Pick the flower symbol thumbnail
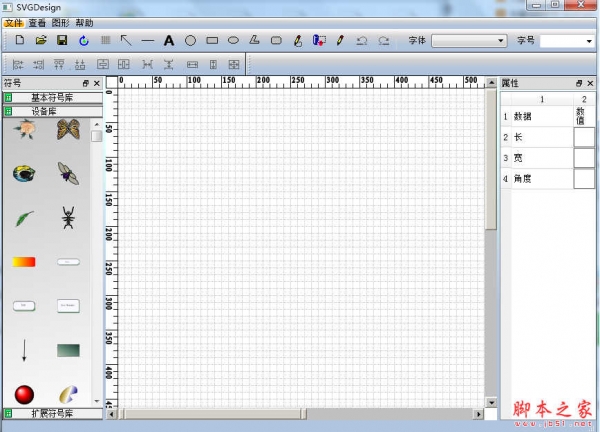This screenshot has height=432, width=600. pyautogui.click(x=24, y=129)
